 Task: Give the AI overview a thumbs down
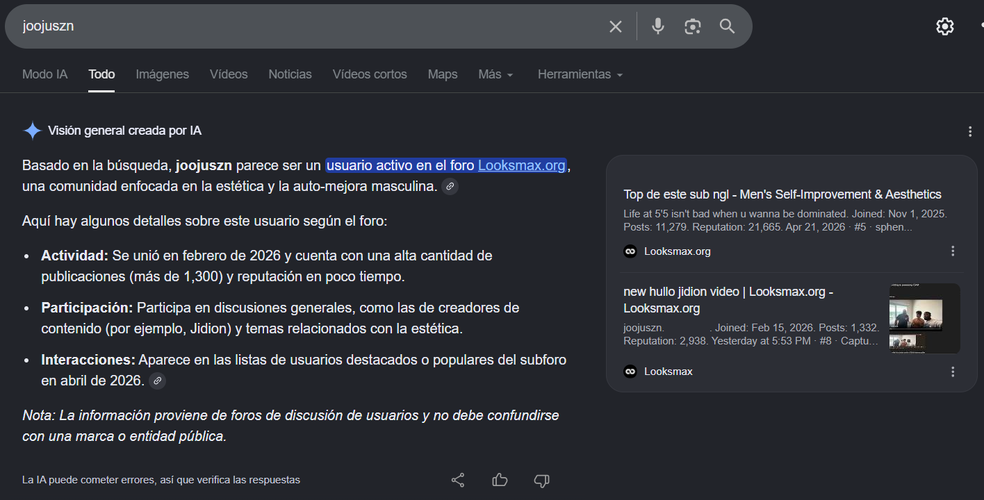coord(542,481)
